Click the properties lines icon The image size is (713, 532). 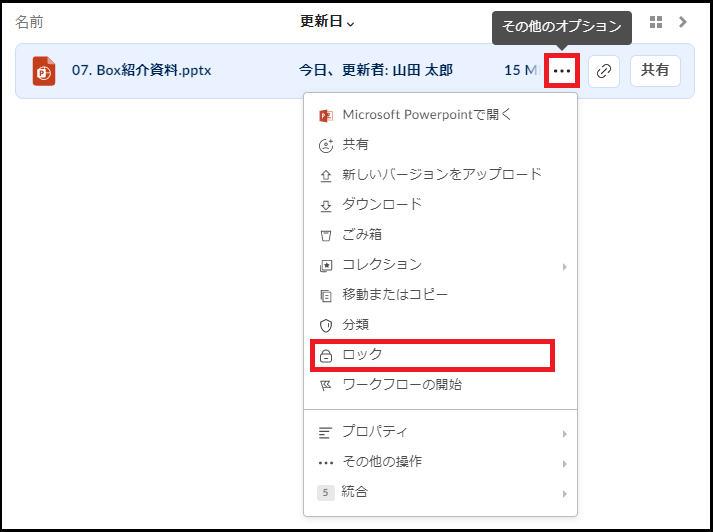[325, 432]
